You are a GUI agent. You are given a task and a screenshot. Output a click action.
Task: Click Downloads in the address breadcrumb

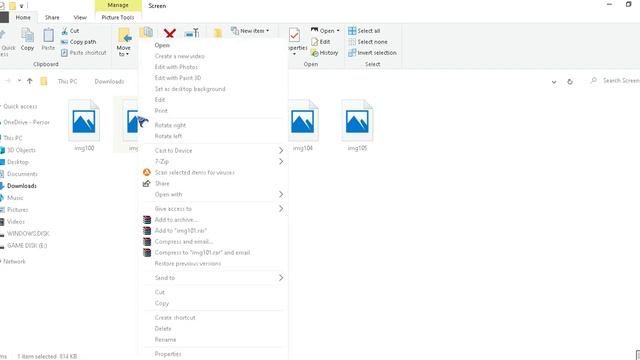(x=109, y=82)
